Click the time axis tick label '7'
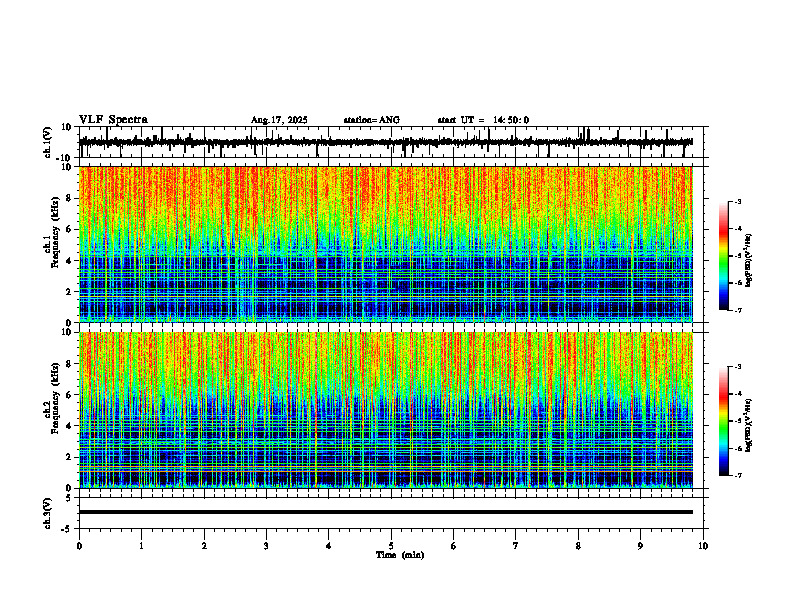 coord(516,546)
